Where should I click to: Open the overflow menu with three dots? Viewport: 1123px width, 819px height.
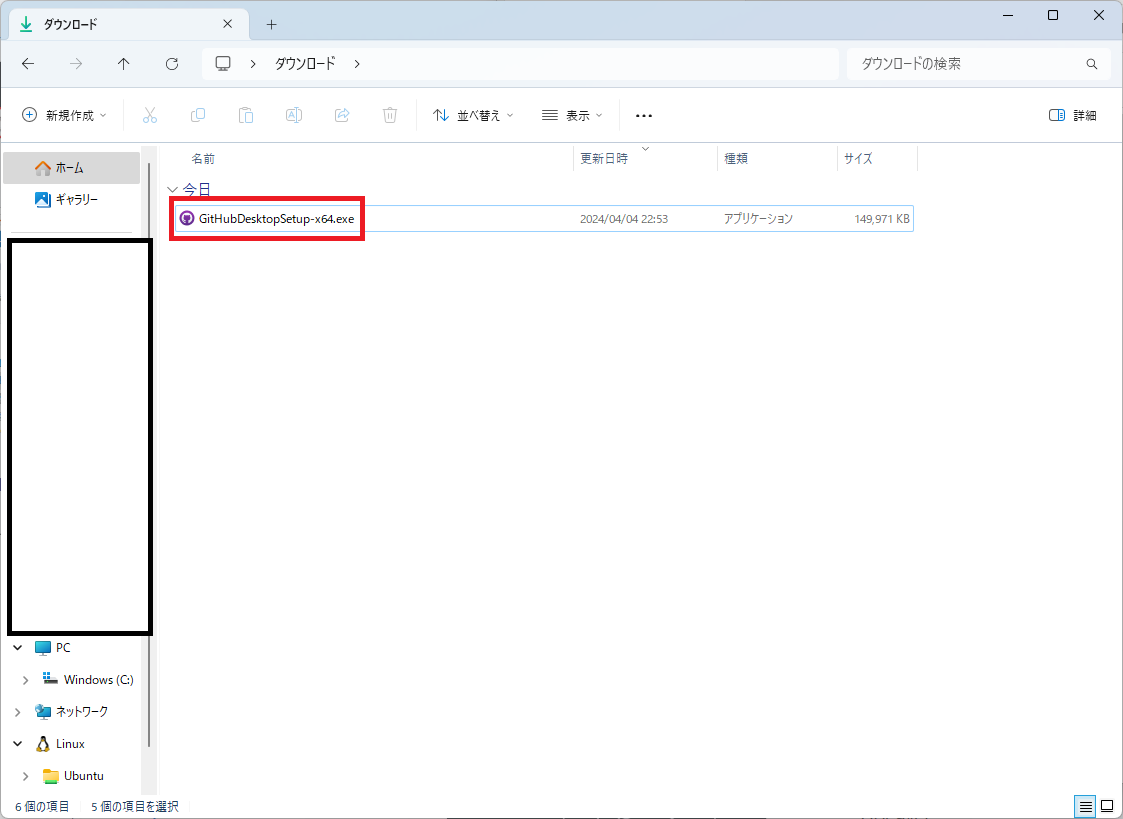point(643,115)
